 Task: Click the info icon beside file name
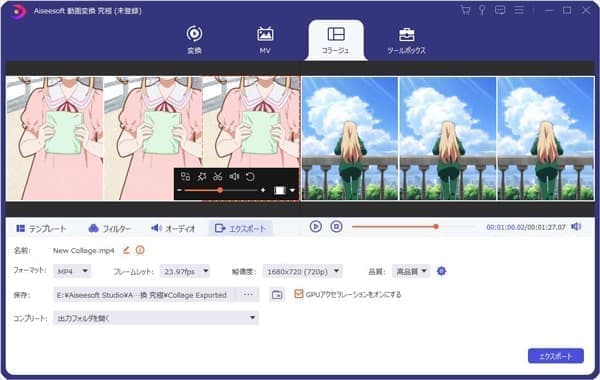tap(140, 250)
